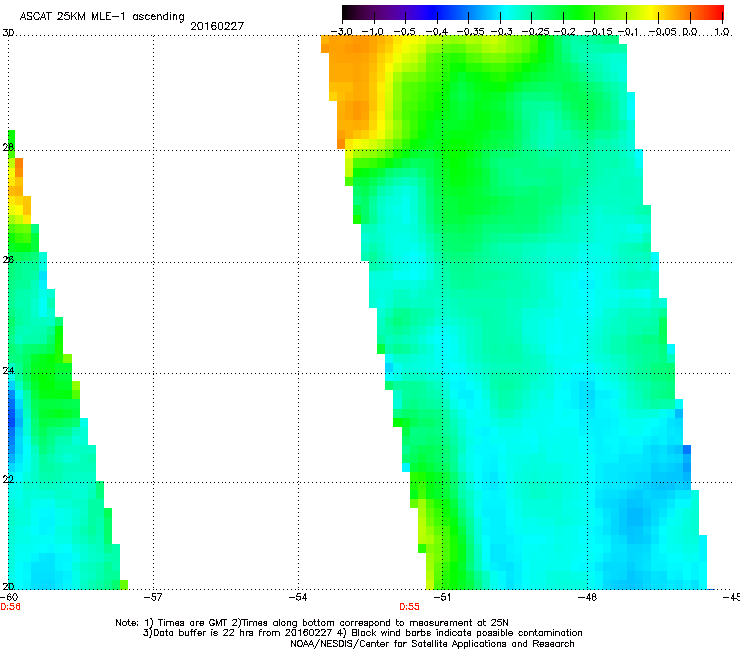Click the '1.0' color scale label
This screenshot has width=740, height=650.
[x=722, y=32]
